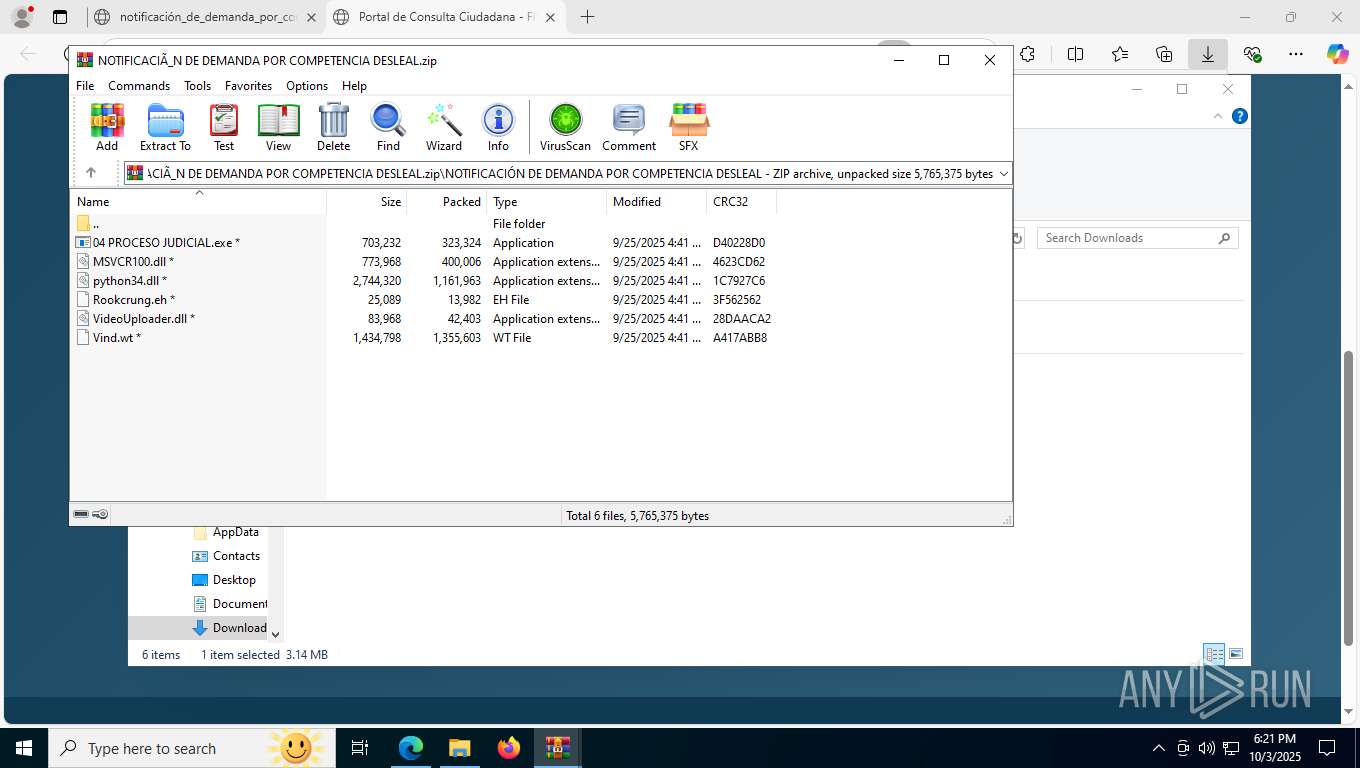Run the Test archive tool
The height and width of the screenshot is (768, 1360).
[x=224, y=128]
